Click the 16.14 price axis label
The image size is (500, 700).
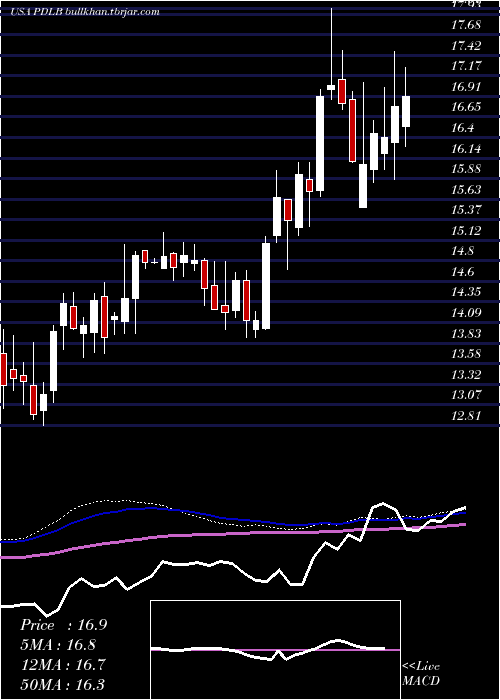coord(466,148)
